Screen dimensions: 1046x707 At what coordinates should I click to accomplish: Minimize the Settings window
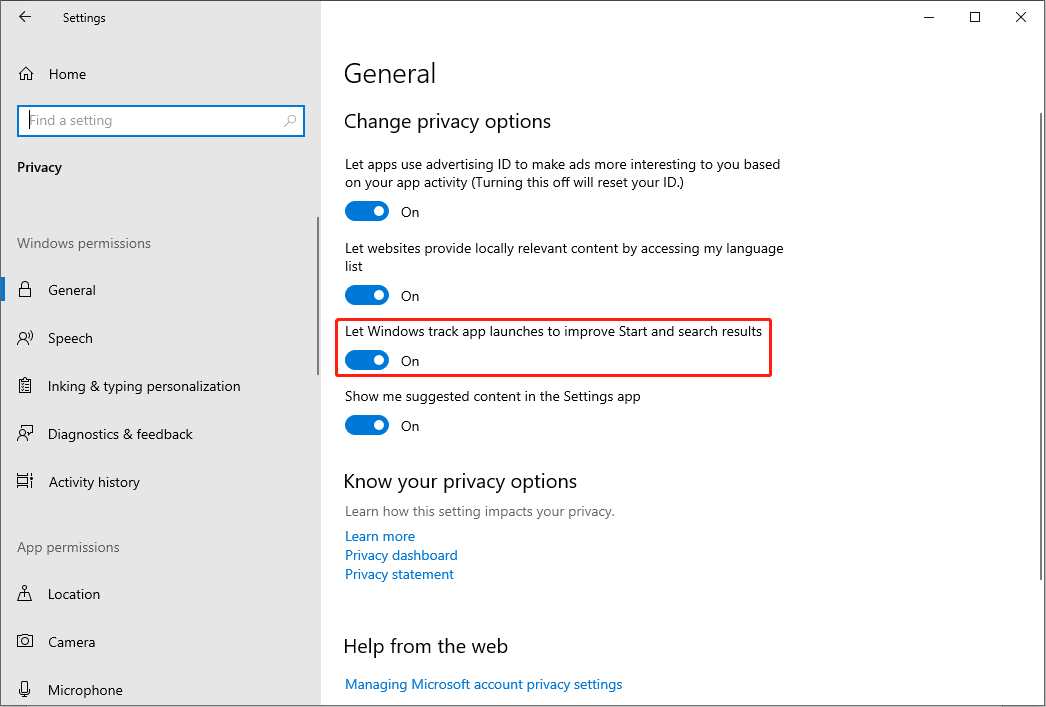tap(929, 17)
